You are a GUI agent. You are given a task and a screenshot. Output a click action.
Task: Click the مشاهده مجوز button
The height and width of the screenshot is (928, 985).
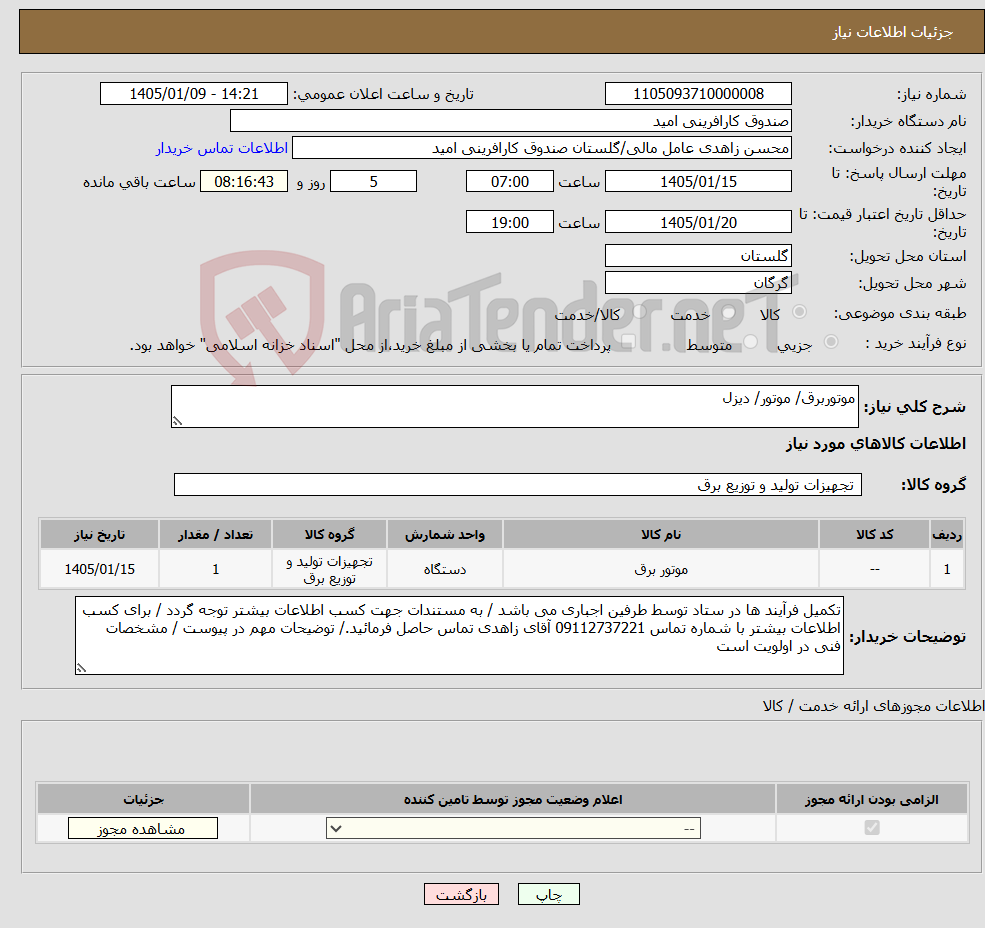tap(143, 828)
